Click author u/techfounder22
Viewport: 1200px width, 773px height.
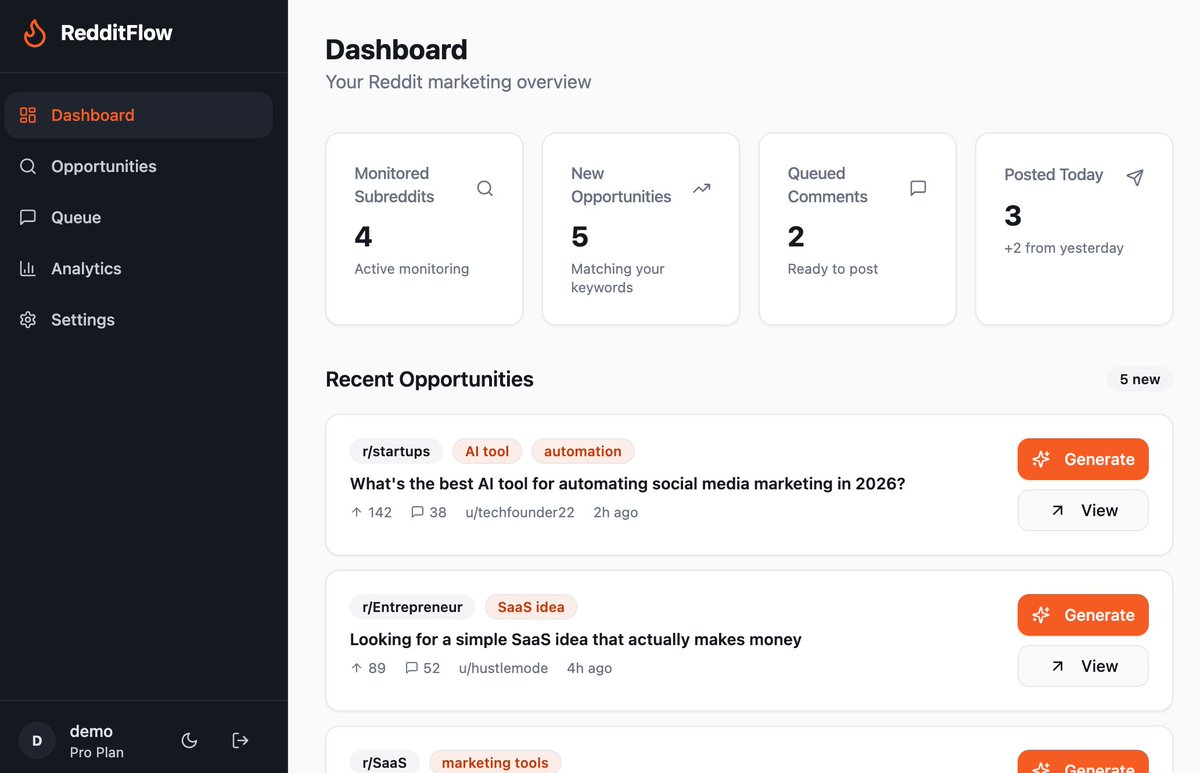[520, 512]
